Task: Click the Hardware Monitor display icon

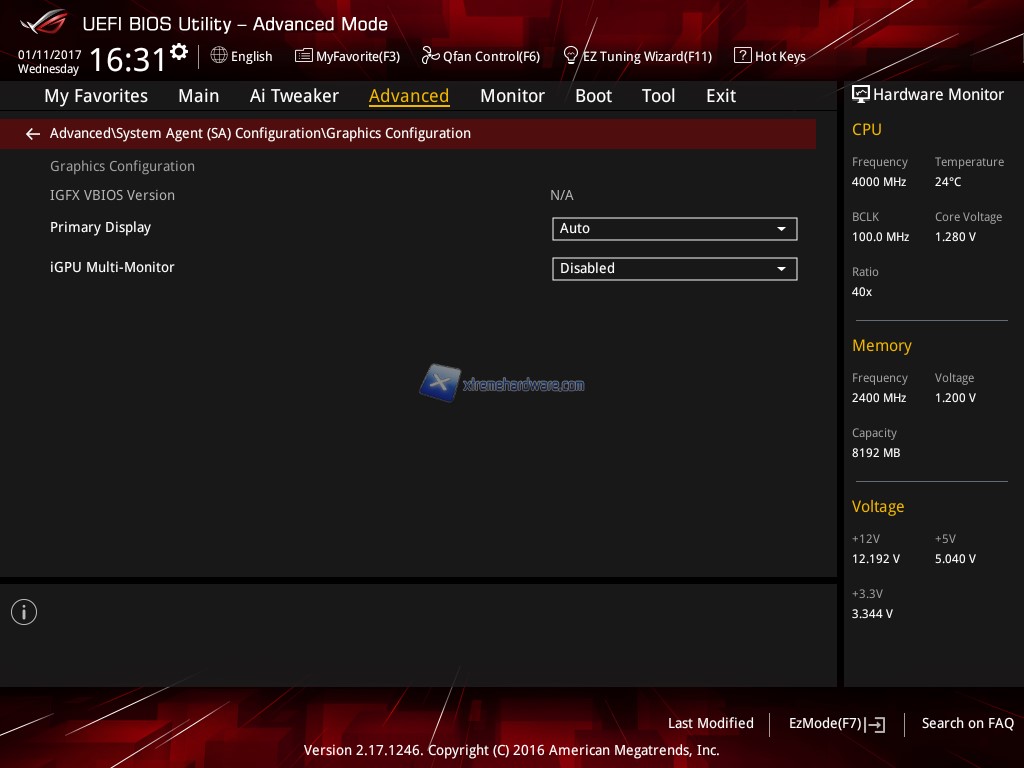Action: pyautogui.click(x=860, y=95)
